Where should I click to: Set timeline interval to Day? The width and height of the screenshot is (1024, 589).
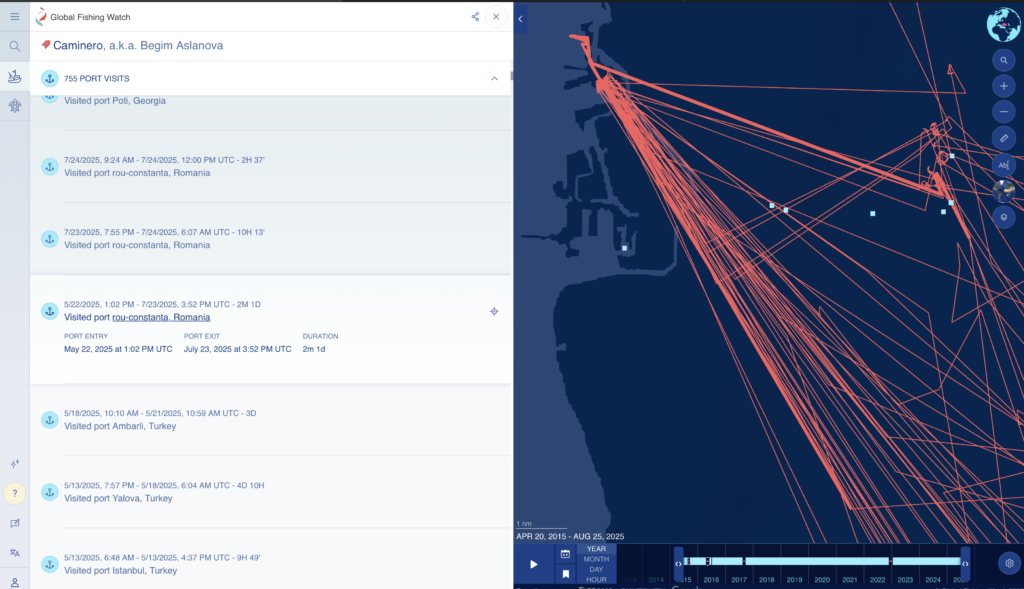point(596,569)
